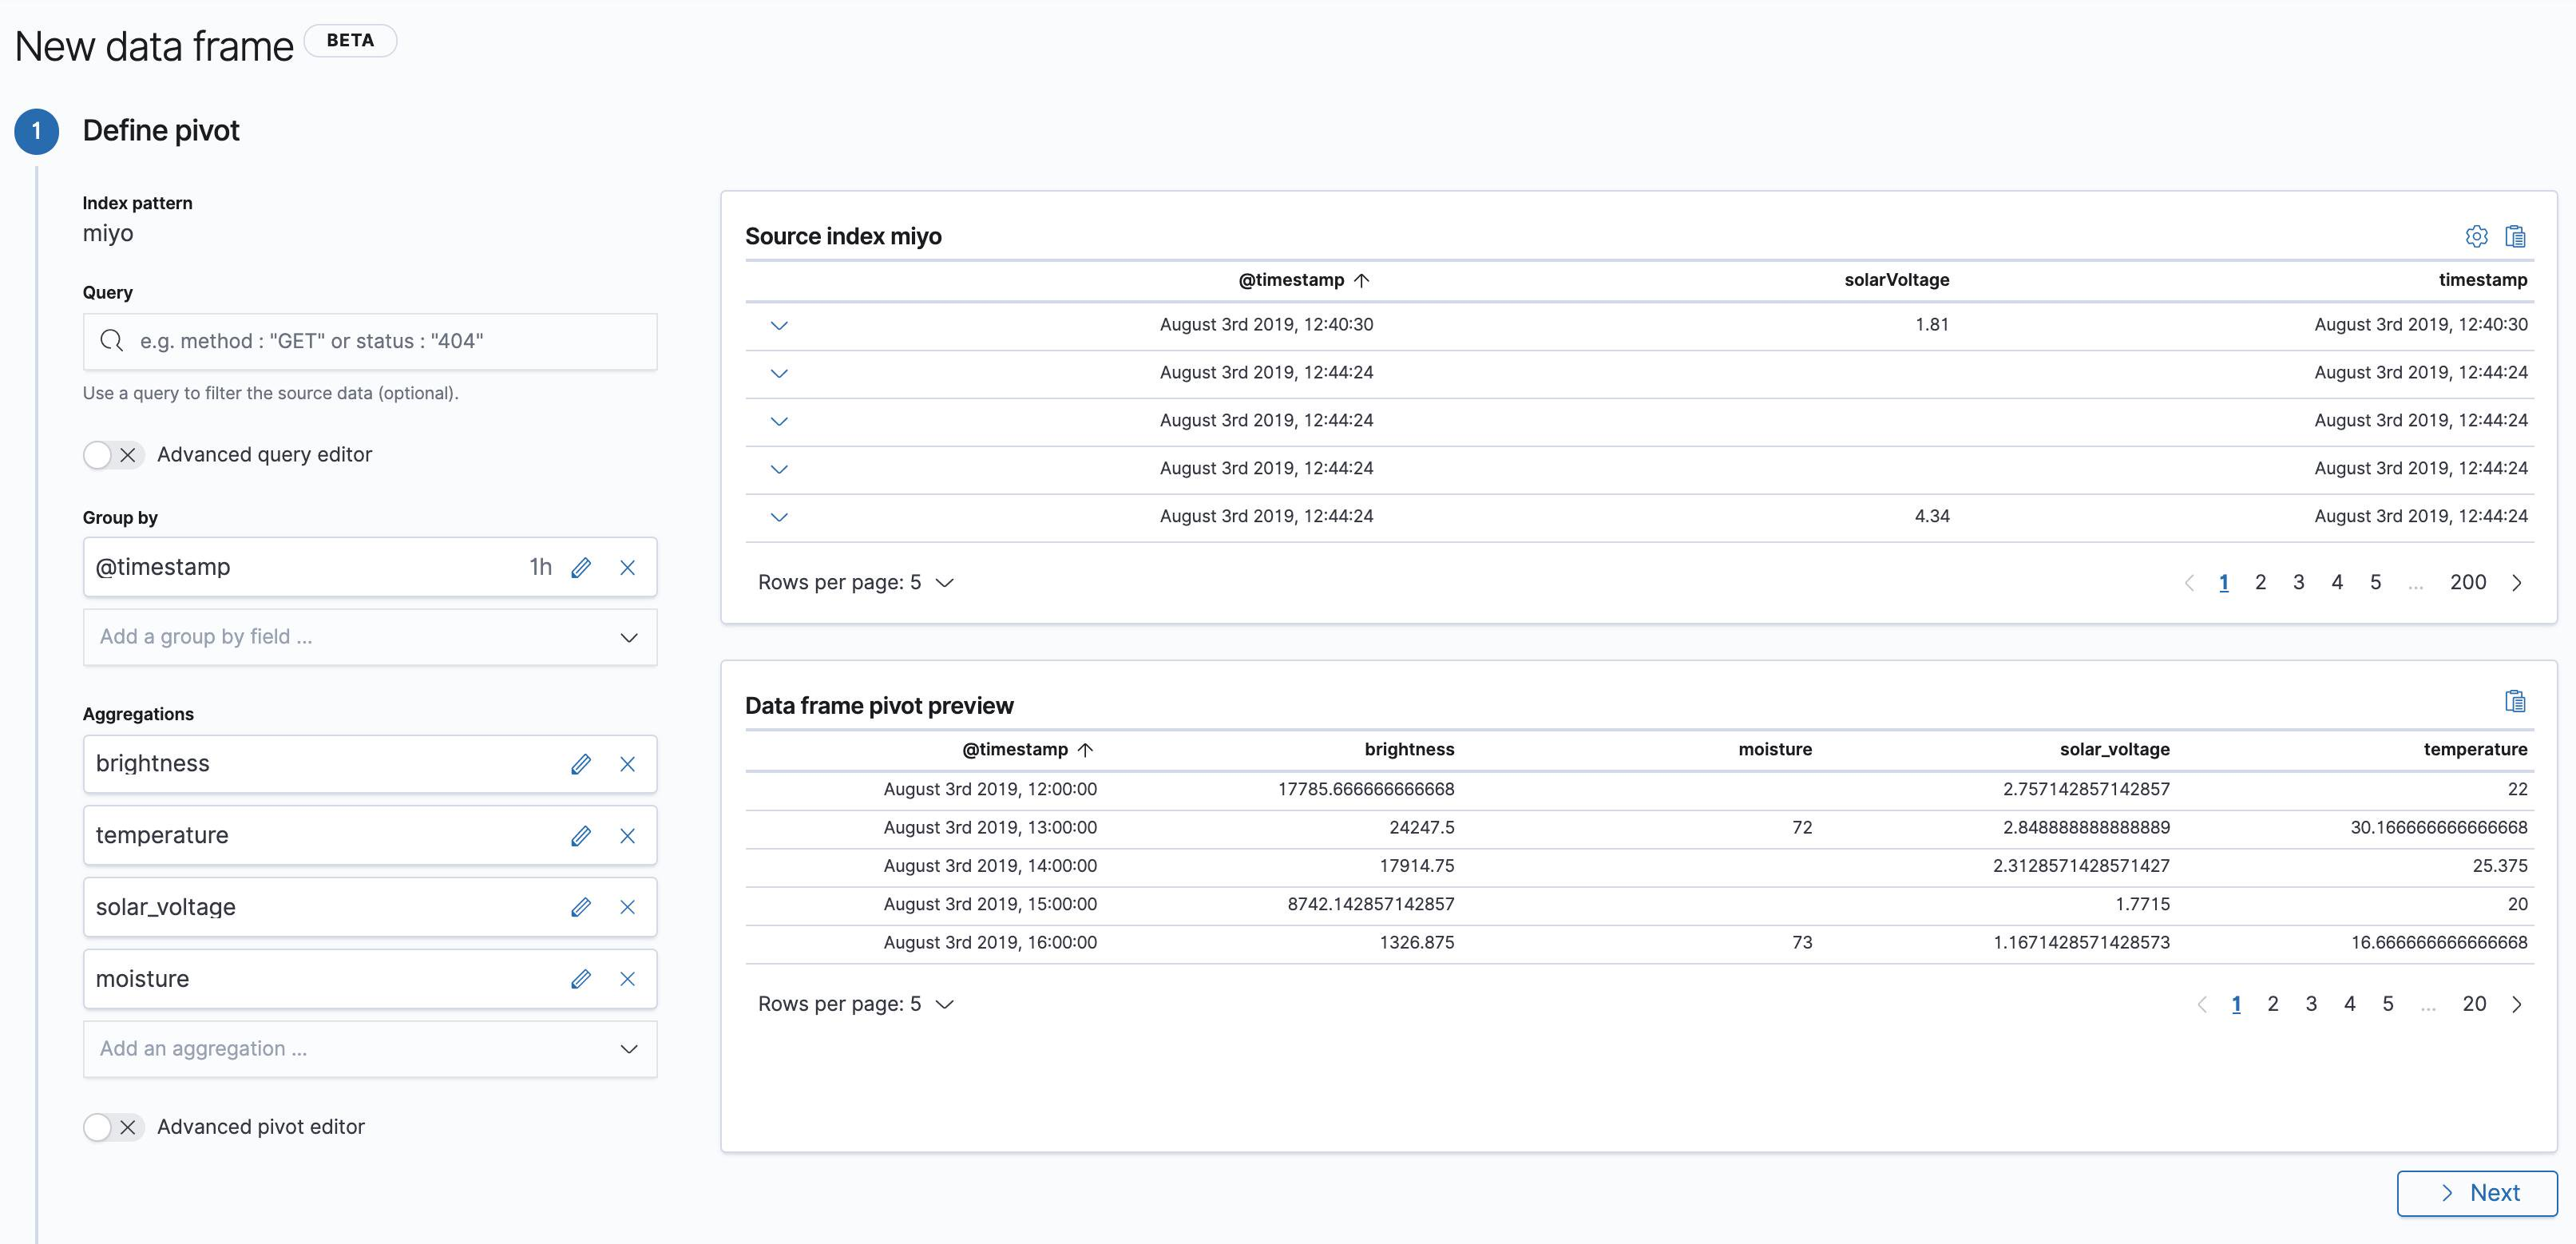The image size is (2576, 1244).
Task: Expand the first source index row
Action: click(x=779, y=326)
